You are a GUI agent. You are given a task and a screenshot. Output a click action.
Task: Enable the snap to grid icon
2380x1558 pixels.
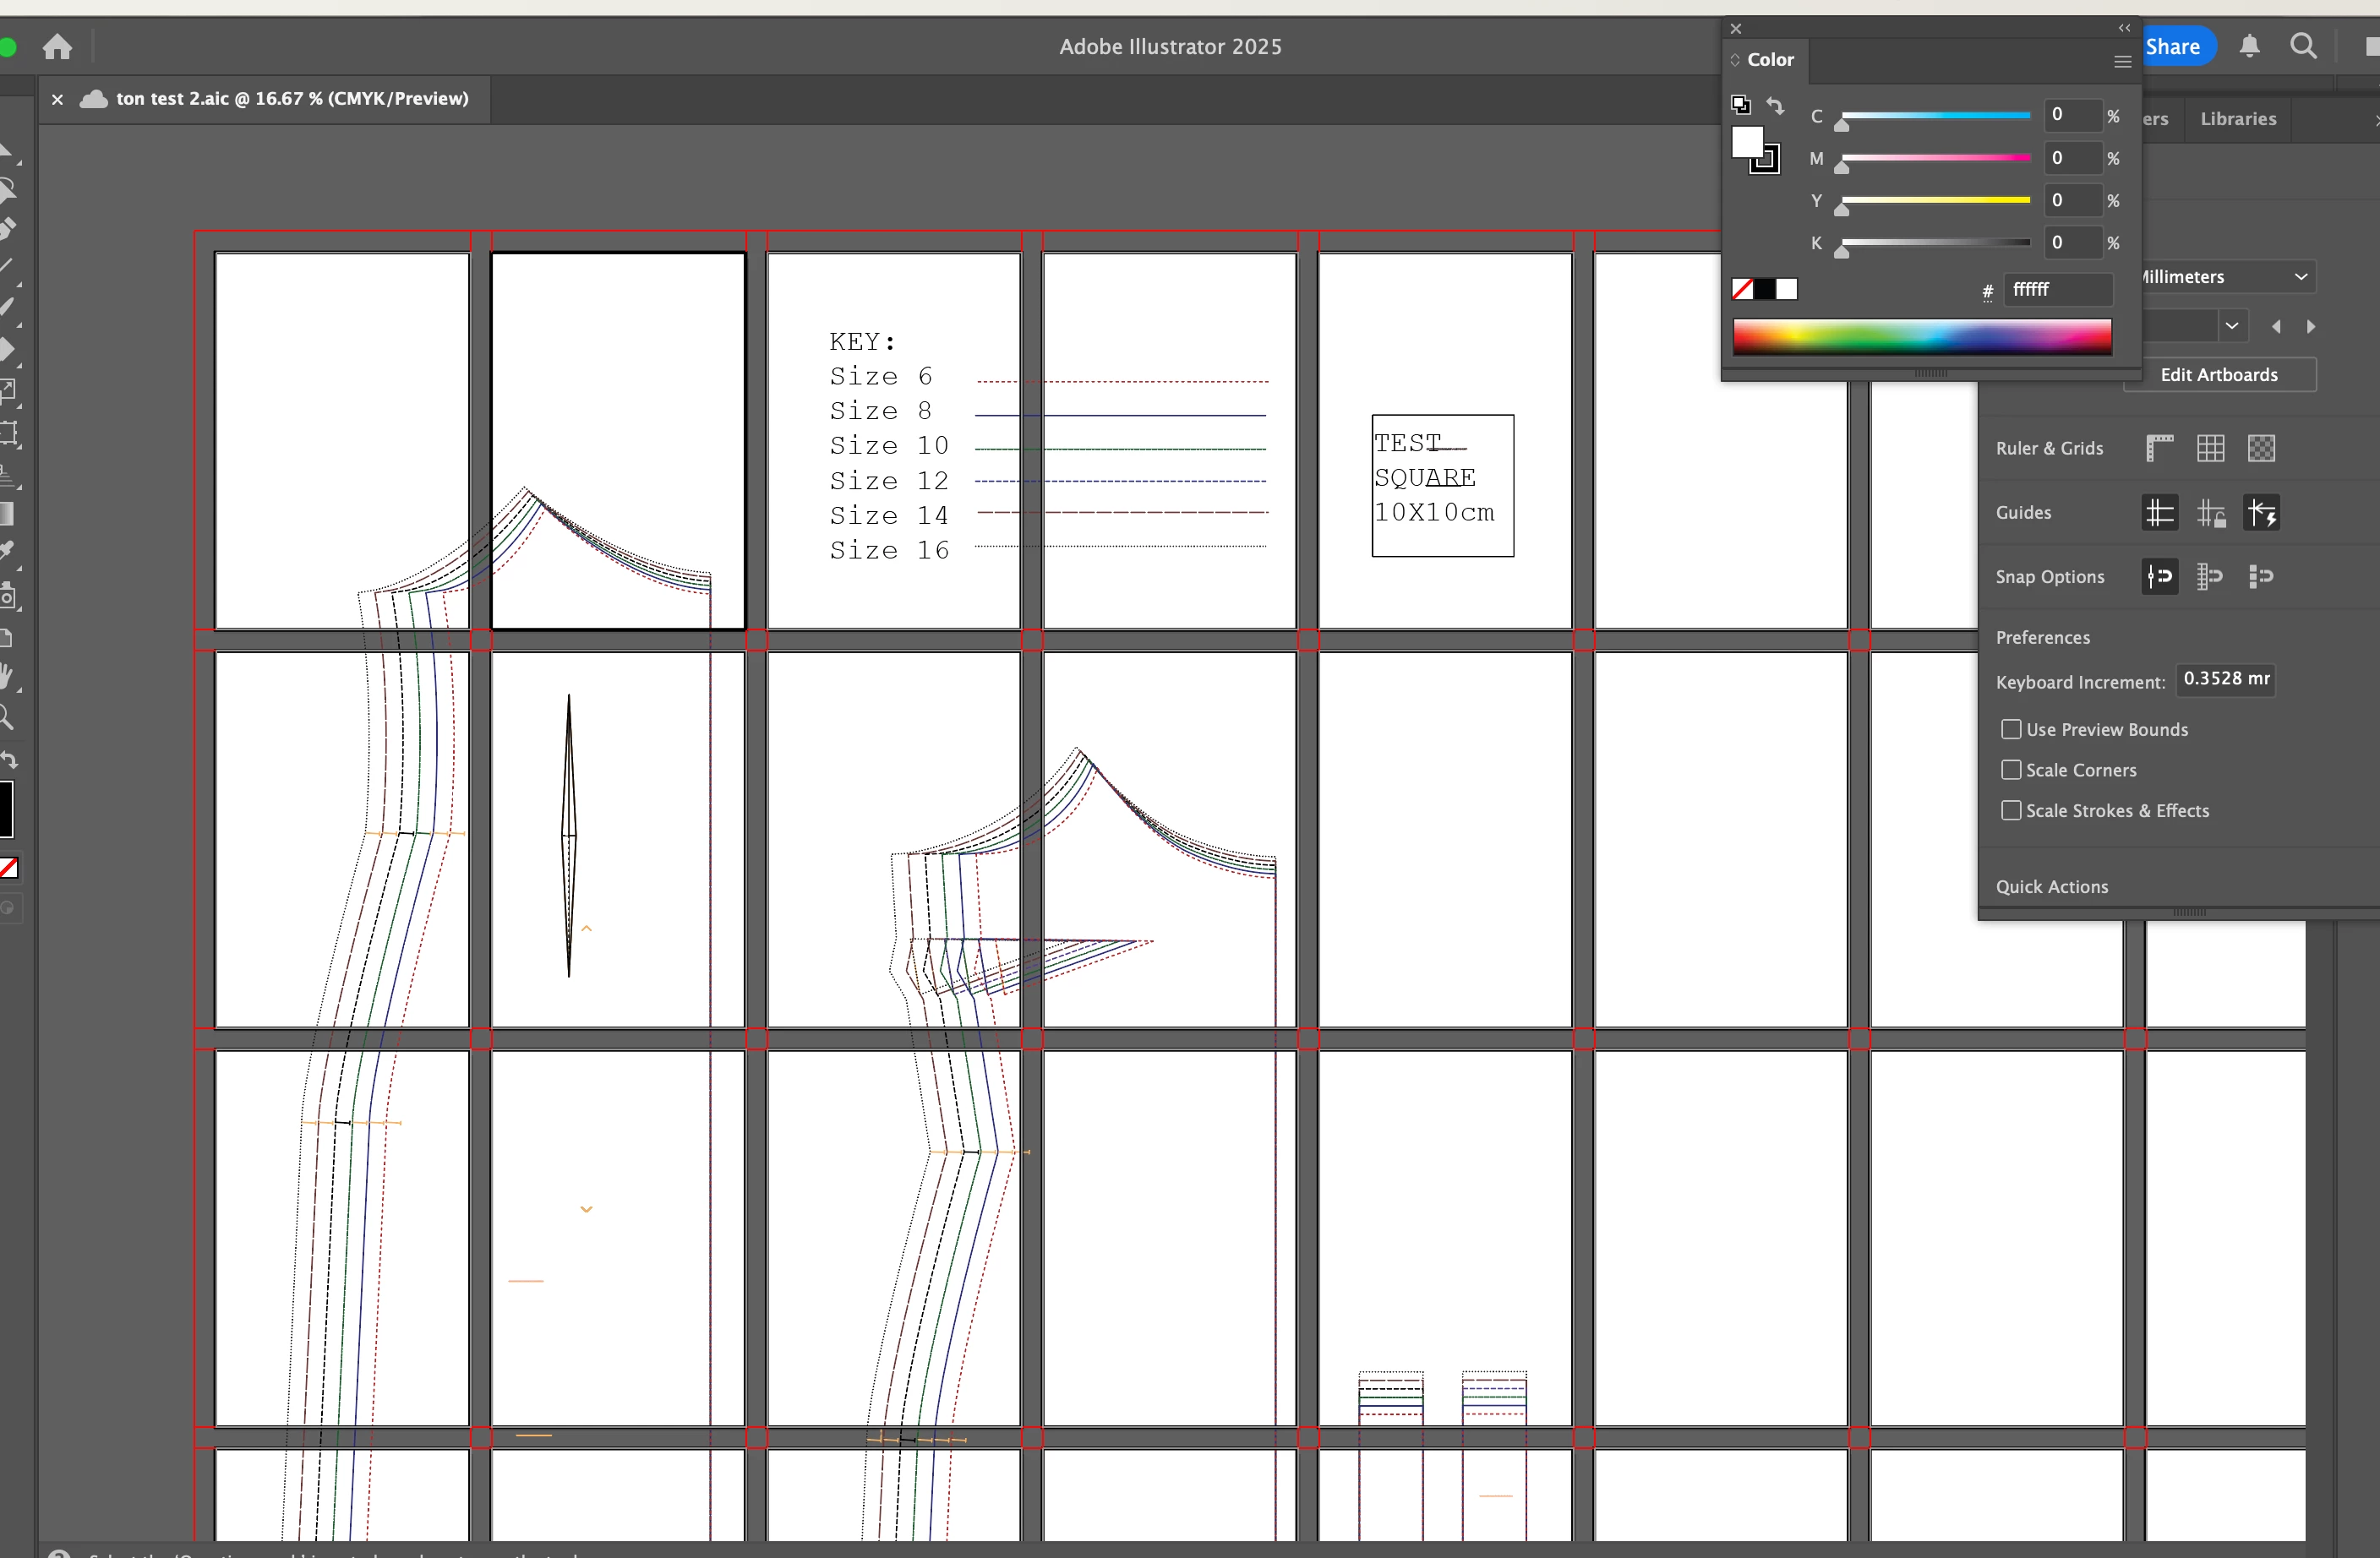[2210, 577]
